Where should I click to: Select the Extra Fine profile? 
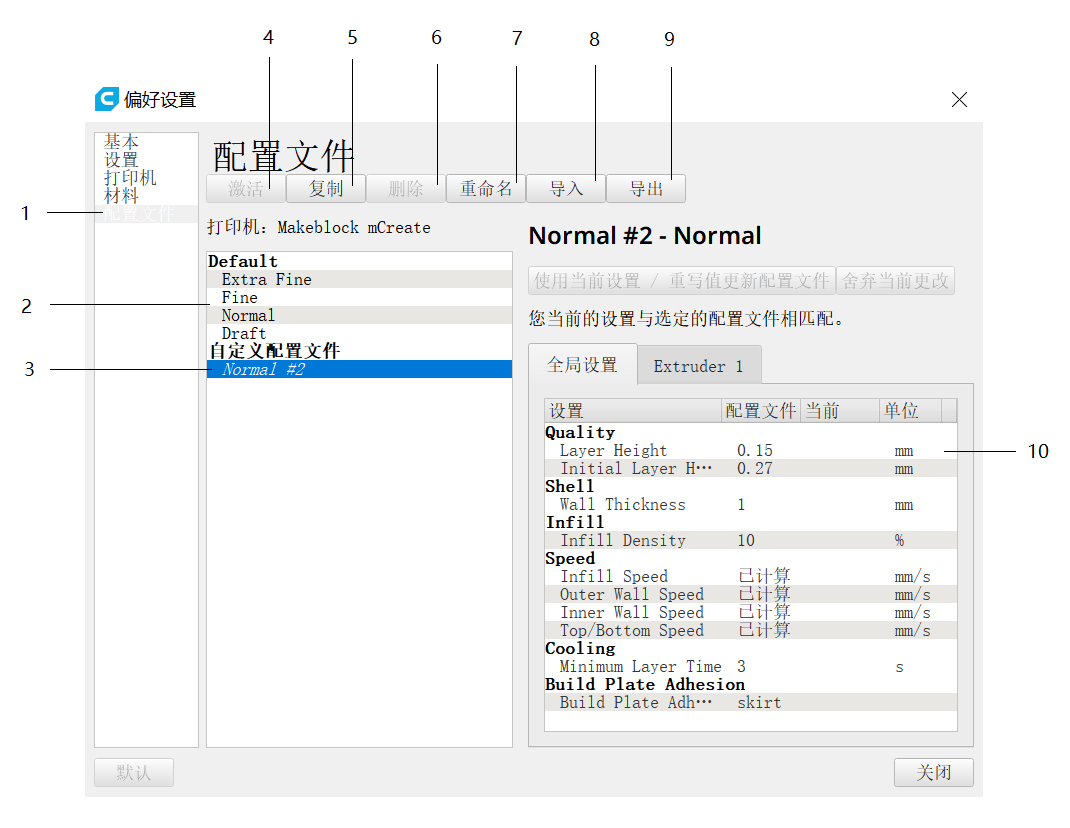point(359,279)
